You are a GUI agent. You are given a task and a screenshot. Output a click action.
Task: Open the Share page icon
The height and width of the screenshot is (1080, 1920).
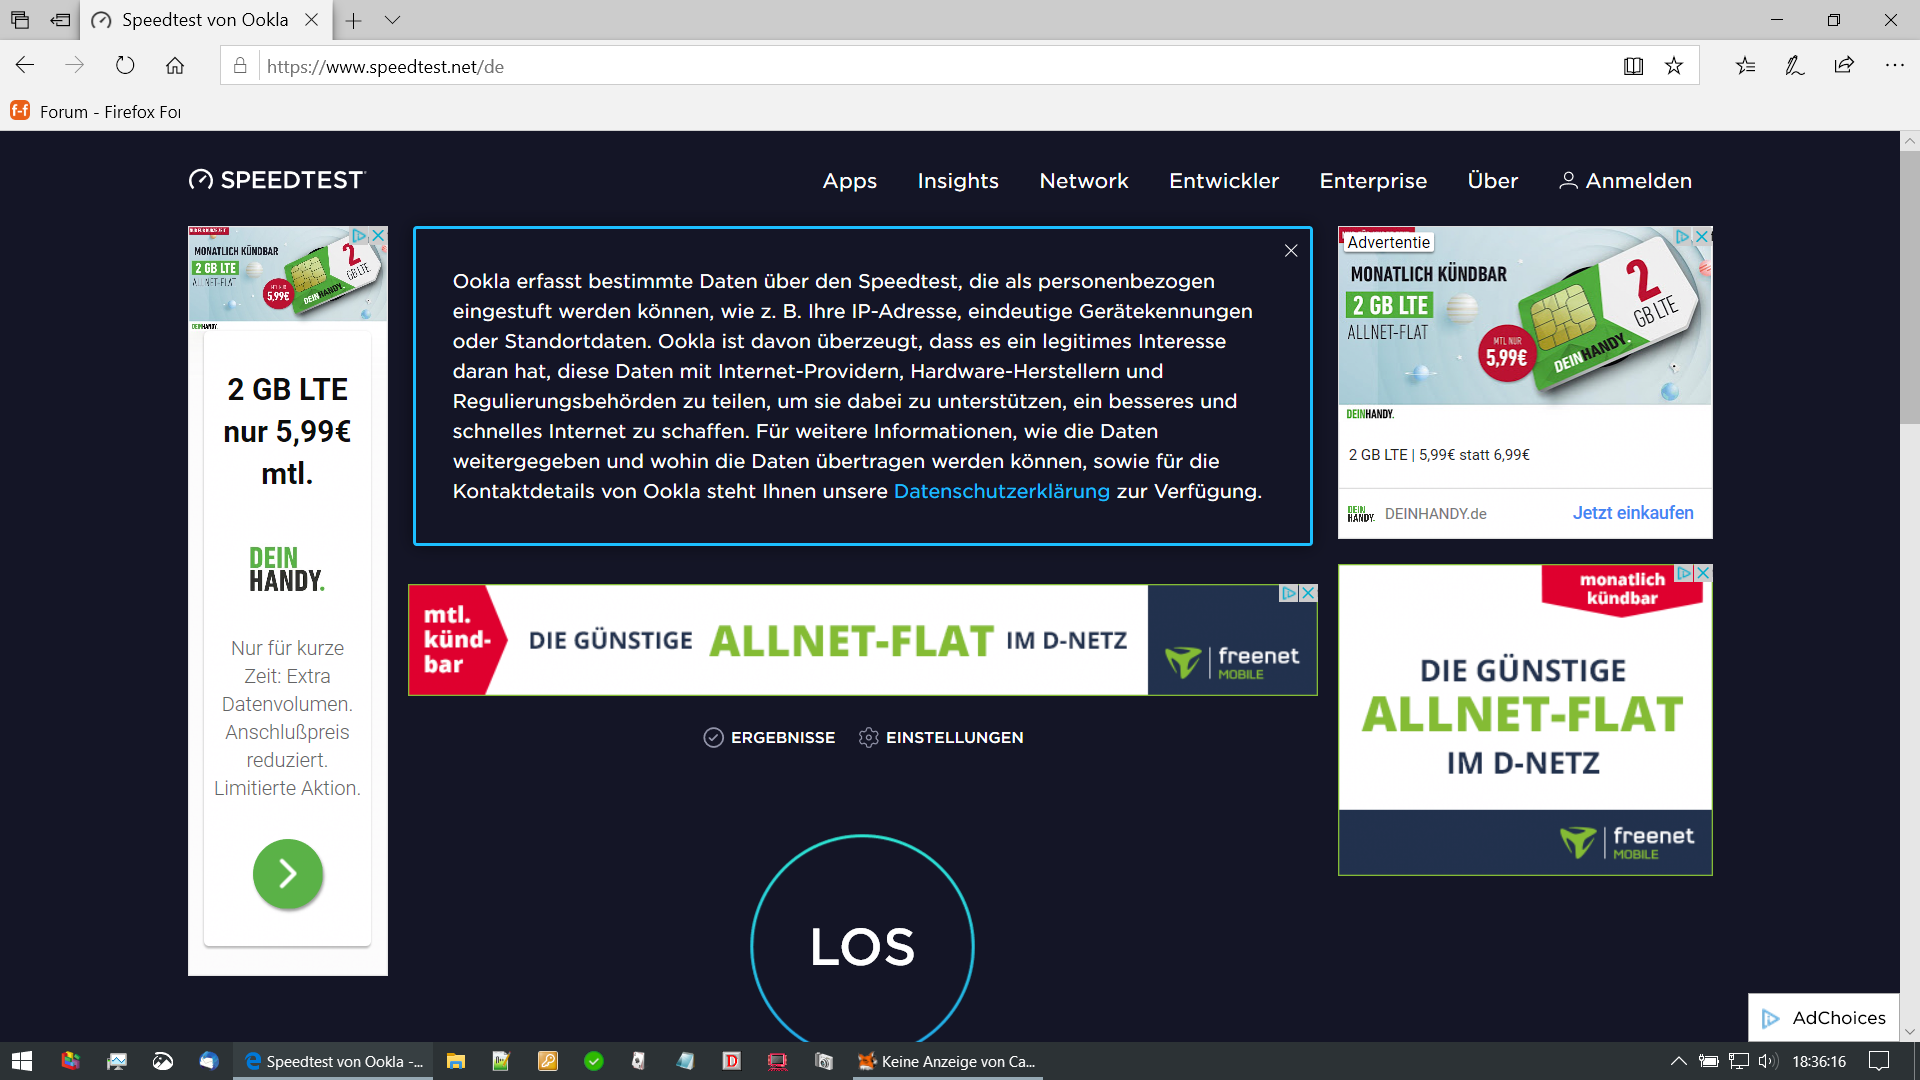tap(1844, 66)
